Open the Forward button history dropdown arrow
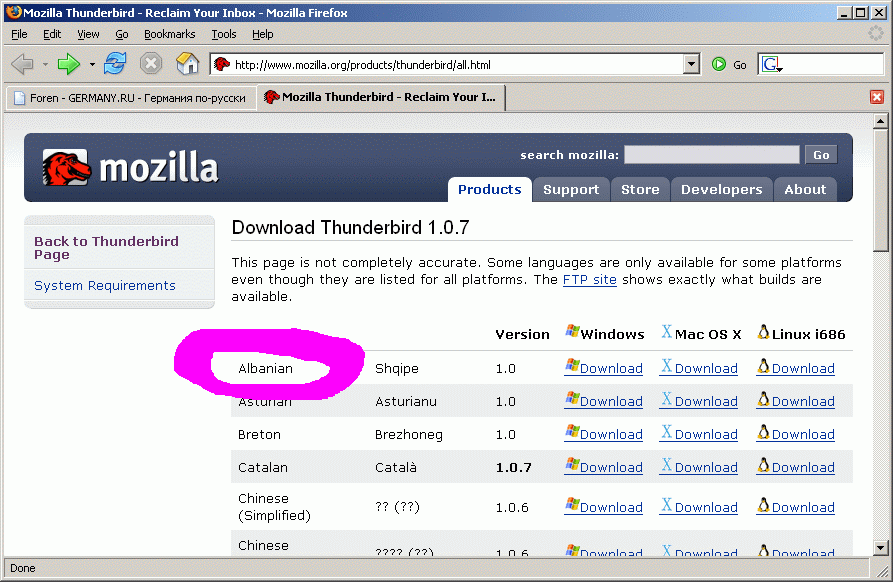Viewport: 893px width, 582px height. coord(92,64)
